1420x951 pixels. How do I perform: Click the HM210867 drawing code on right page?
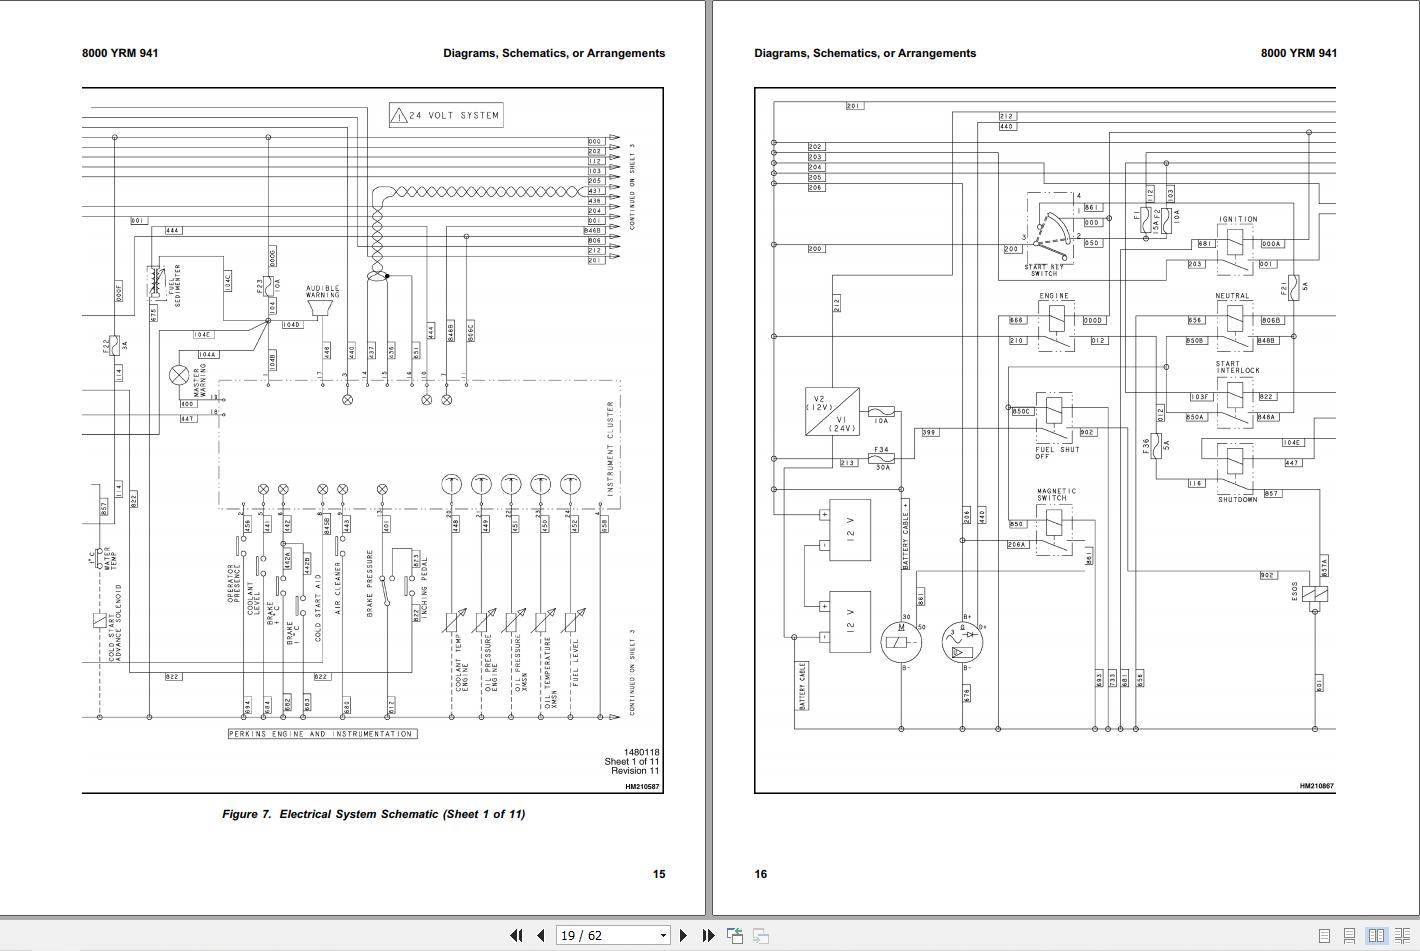click(x=1317, y=786)
